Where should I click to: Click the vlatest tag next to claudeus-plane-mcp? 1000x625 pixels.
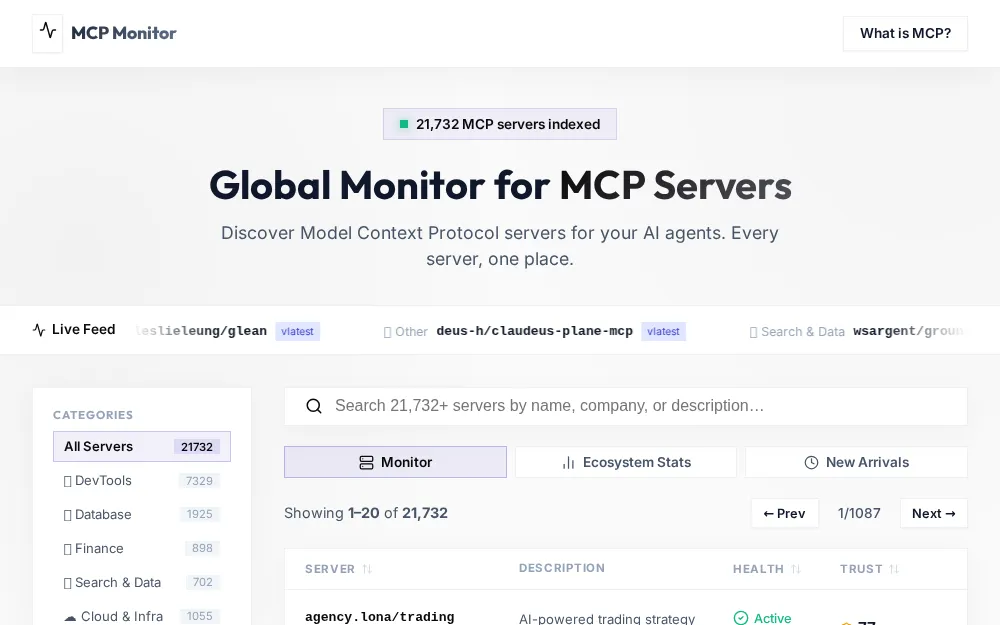(663, 331)
